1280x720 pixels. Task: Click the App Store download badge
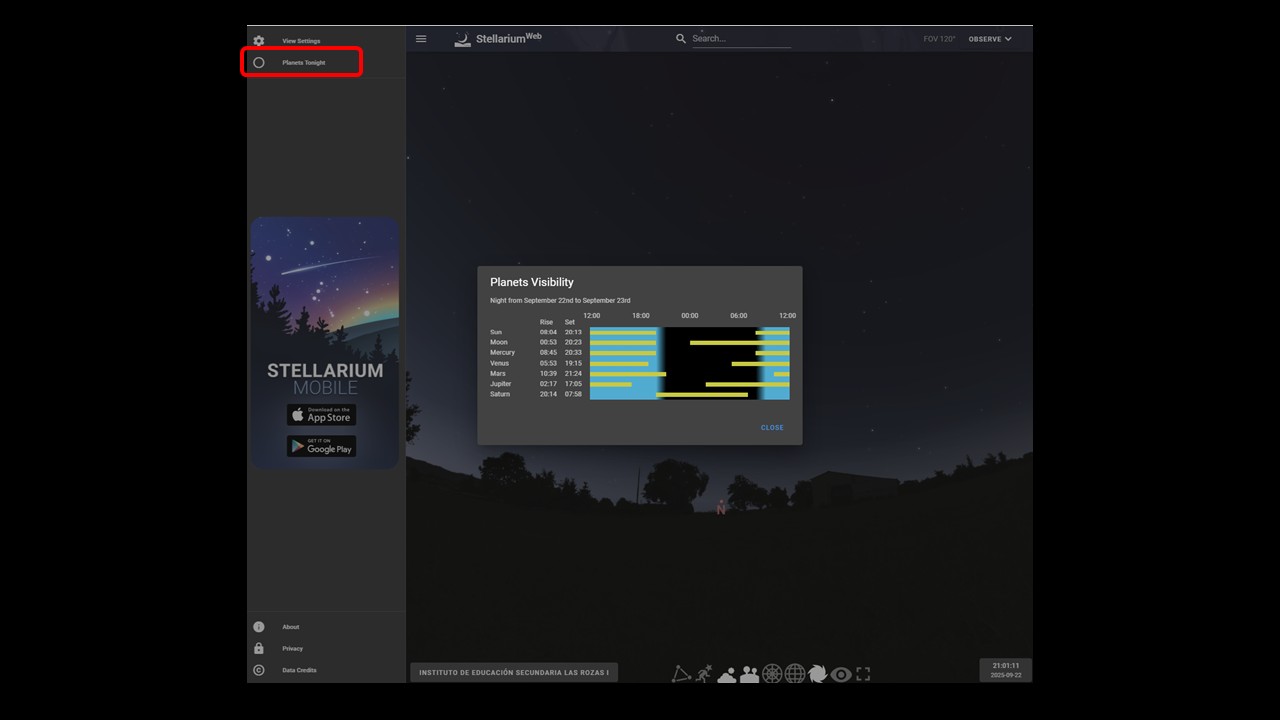(x=321, y=414)
